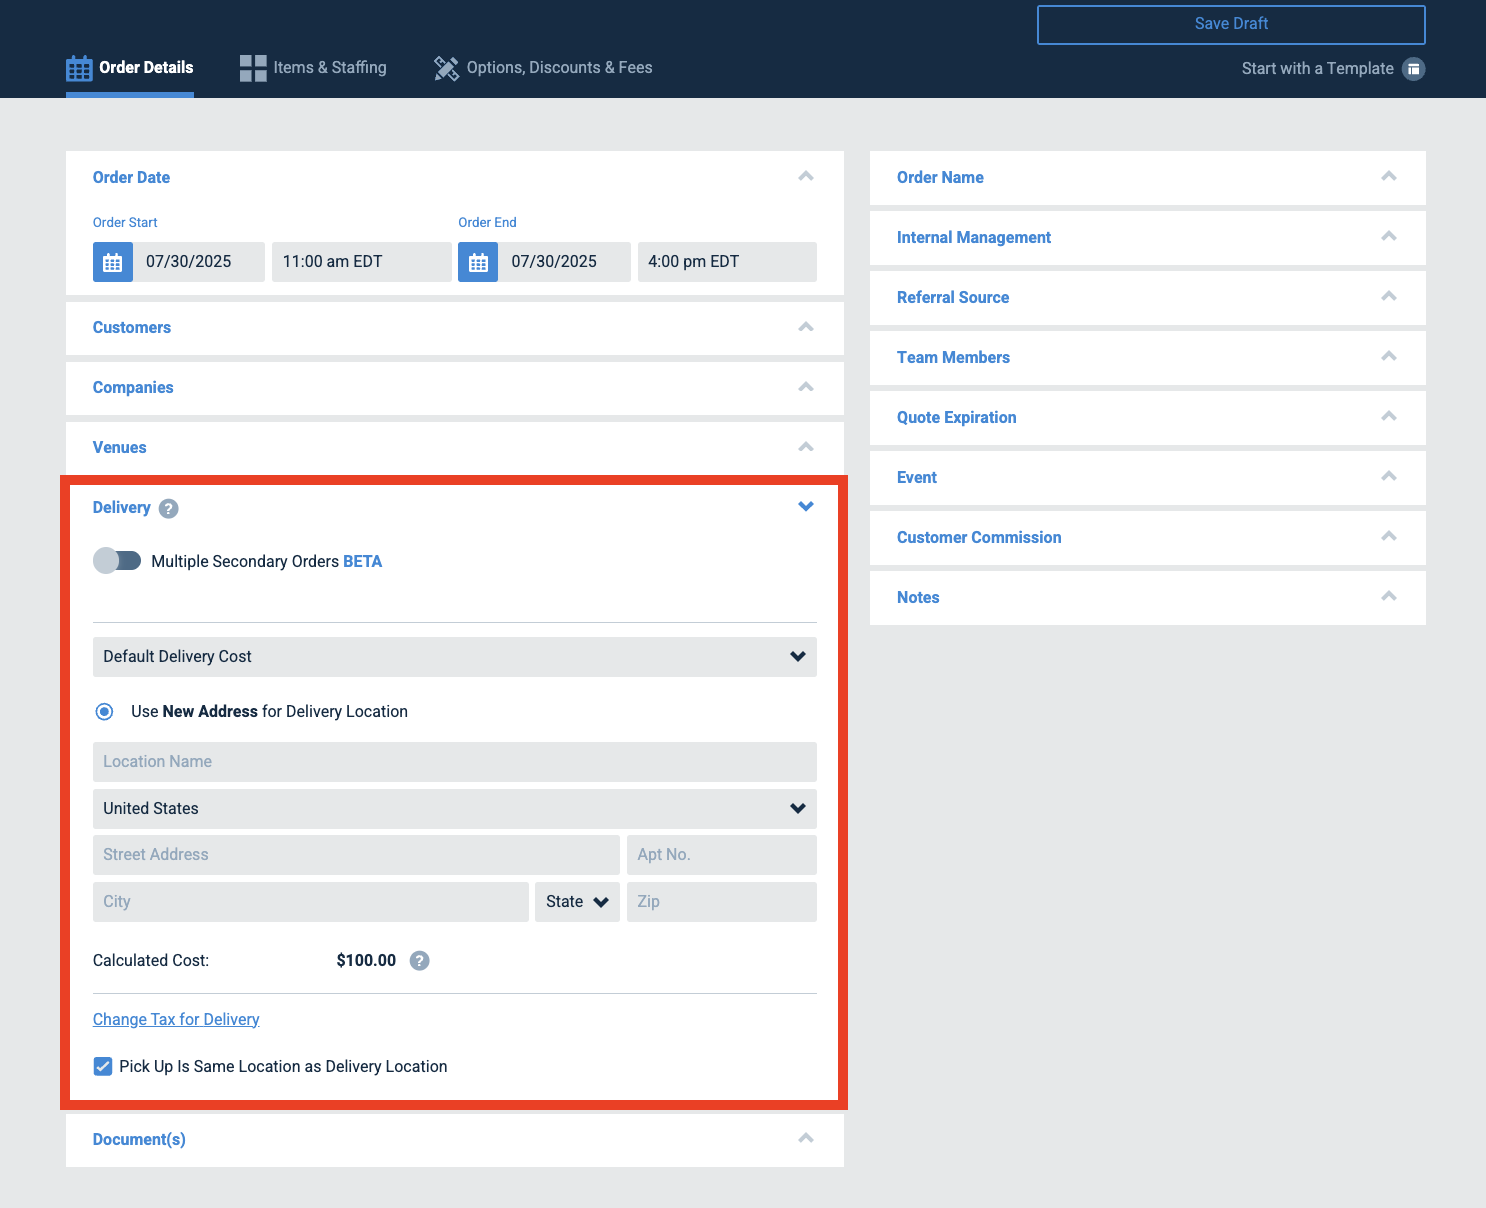The width and height of the screenshot is (1486, 1208).
Task: Click the City input field
Action: [311, 902]
